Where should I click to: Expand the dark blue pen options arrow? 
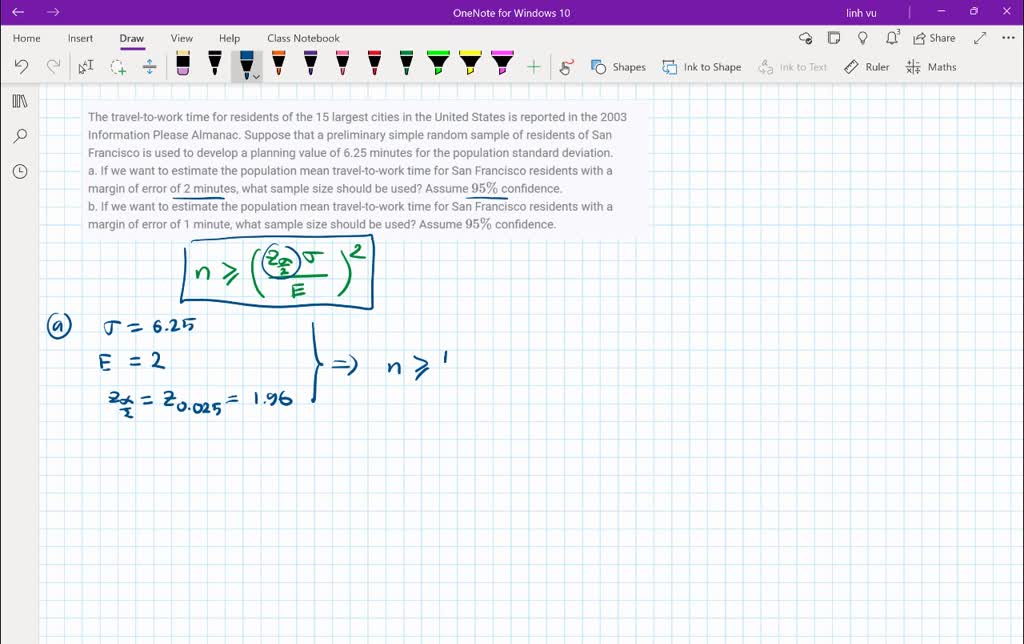(x=257, y=76)
